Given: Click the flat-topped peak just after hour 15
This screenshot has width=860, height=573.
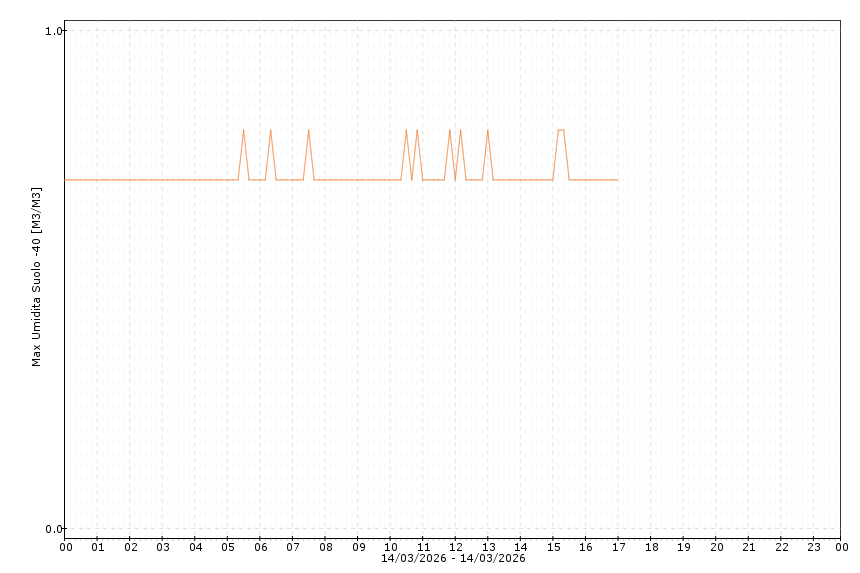Looking at the screenshot, I should pyautogui.click(x=561, y=130).
